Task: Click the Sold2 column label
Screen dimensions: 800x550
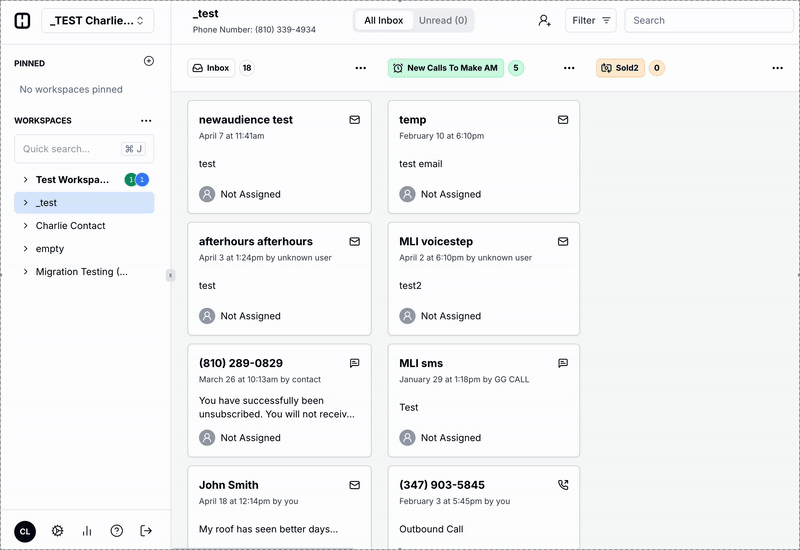Action: click(x=620, y=68)
